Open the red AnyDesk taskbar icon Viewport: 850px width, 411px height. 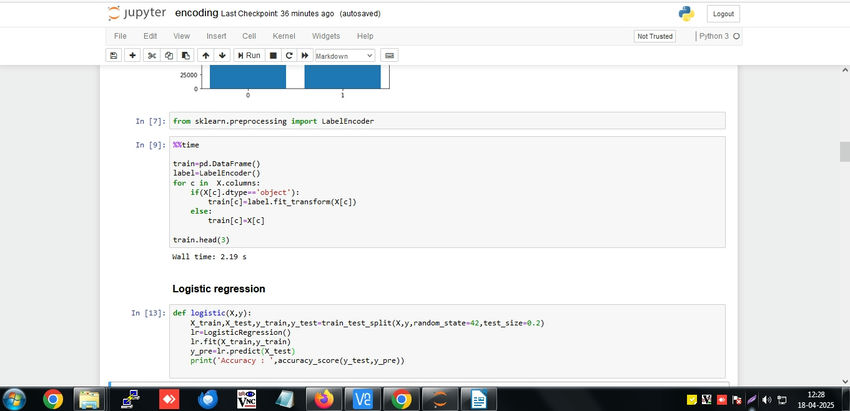[169, 400]
